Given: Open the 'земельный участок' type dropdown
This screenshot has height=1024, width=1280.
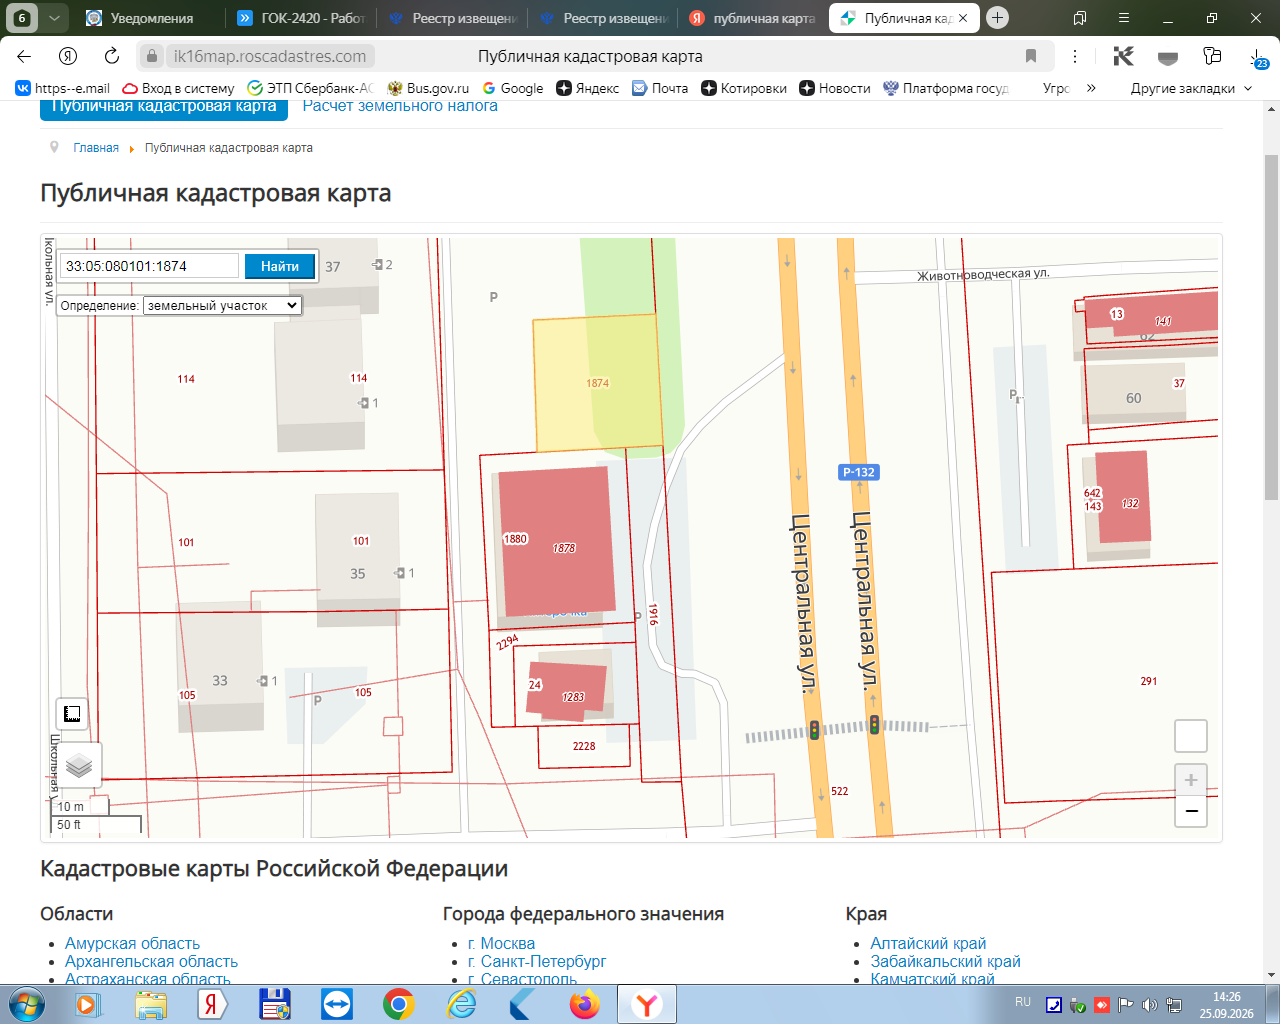Looking at the screenshot, I should (x=222, y=306).
